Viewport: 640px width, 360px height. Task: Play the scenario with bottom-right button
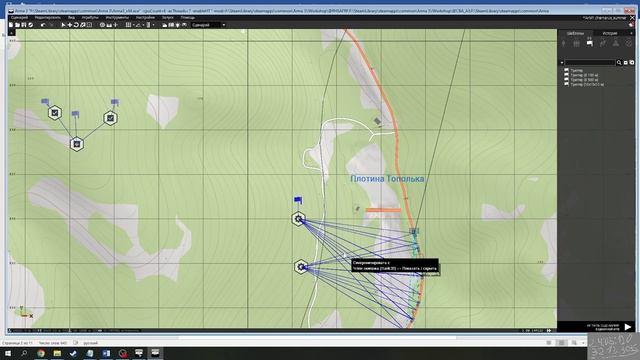coord(628,327)
